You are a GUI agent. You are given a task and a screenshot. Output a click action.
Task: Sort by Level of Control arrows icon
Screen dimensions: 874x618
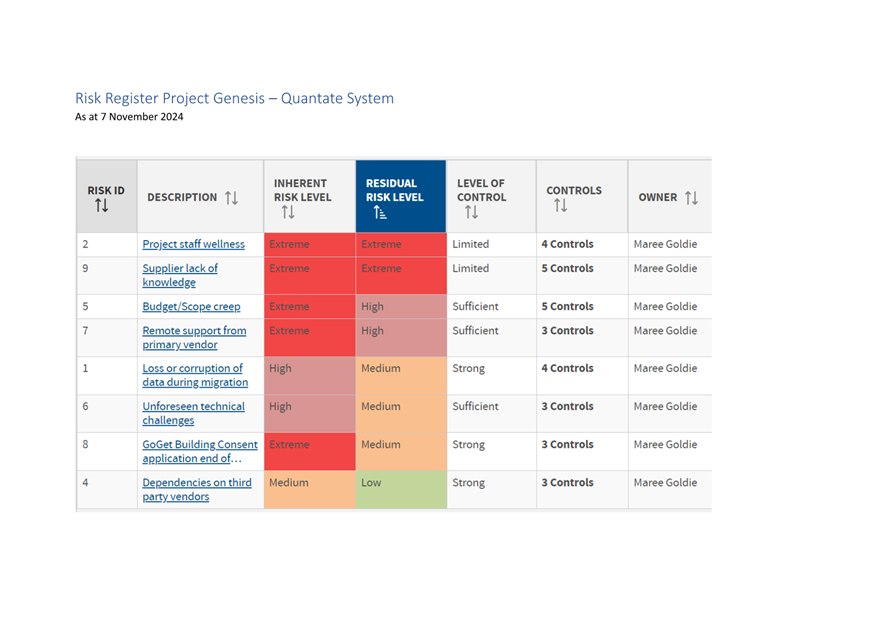coord(472,212)
